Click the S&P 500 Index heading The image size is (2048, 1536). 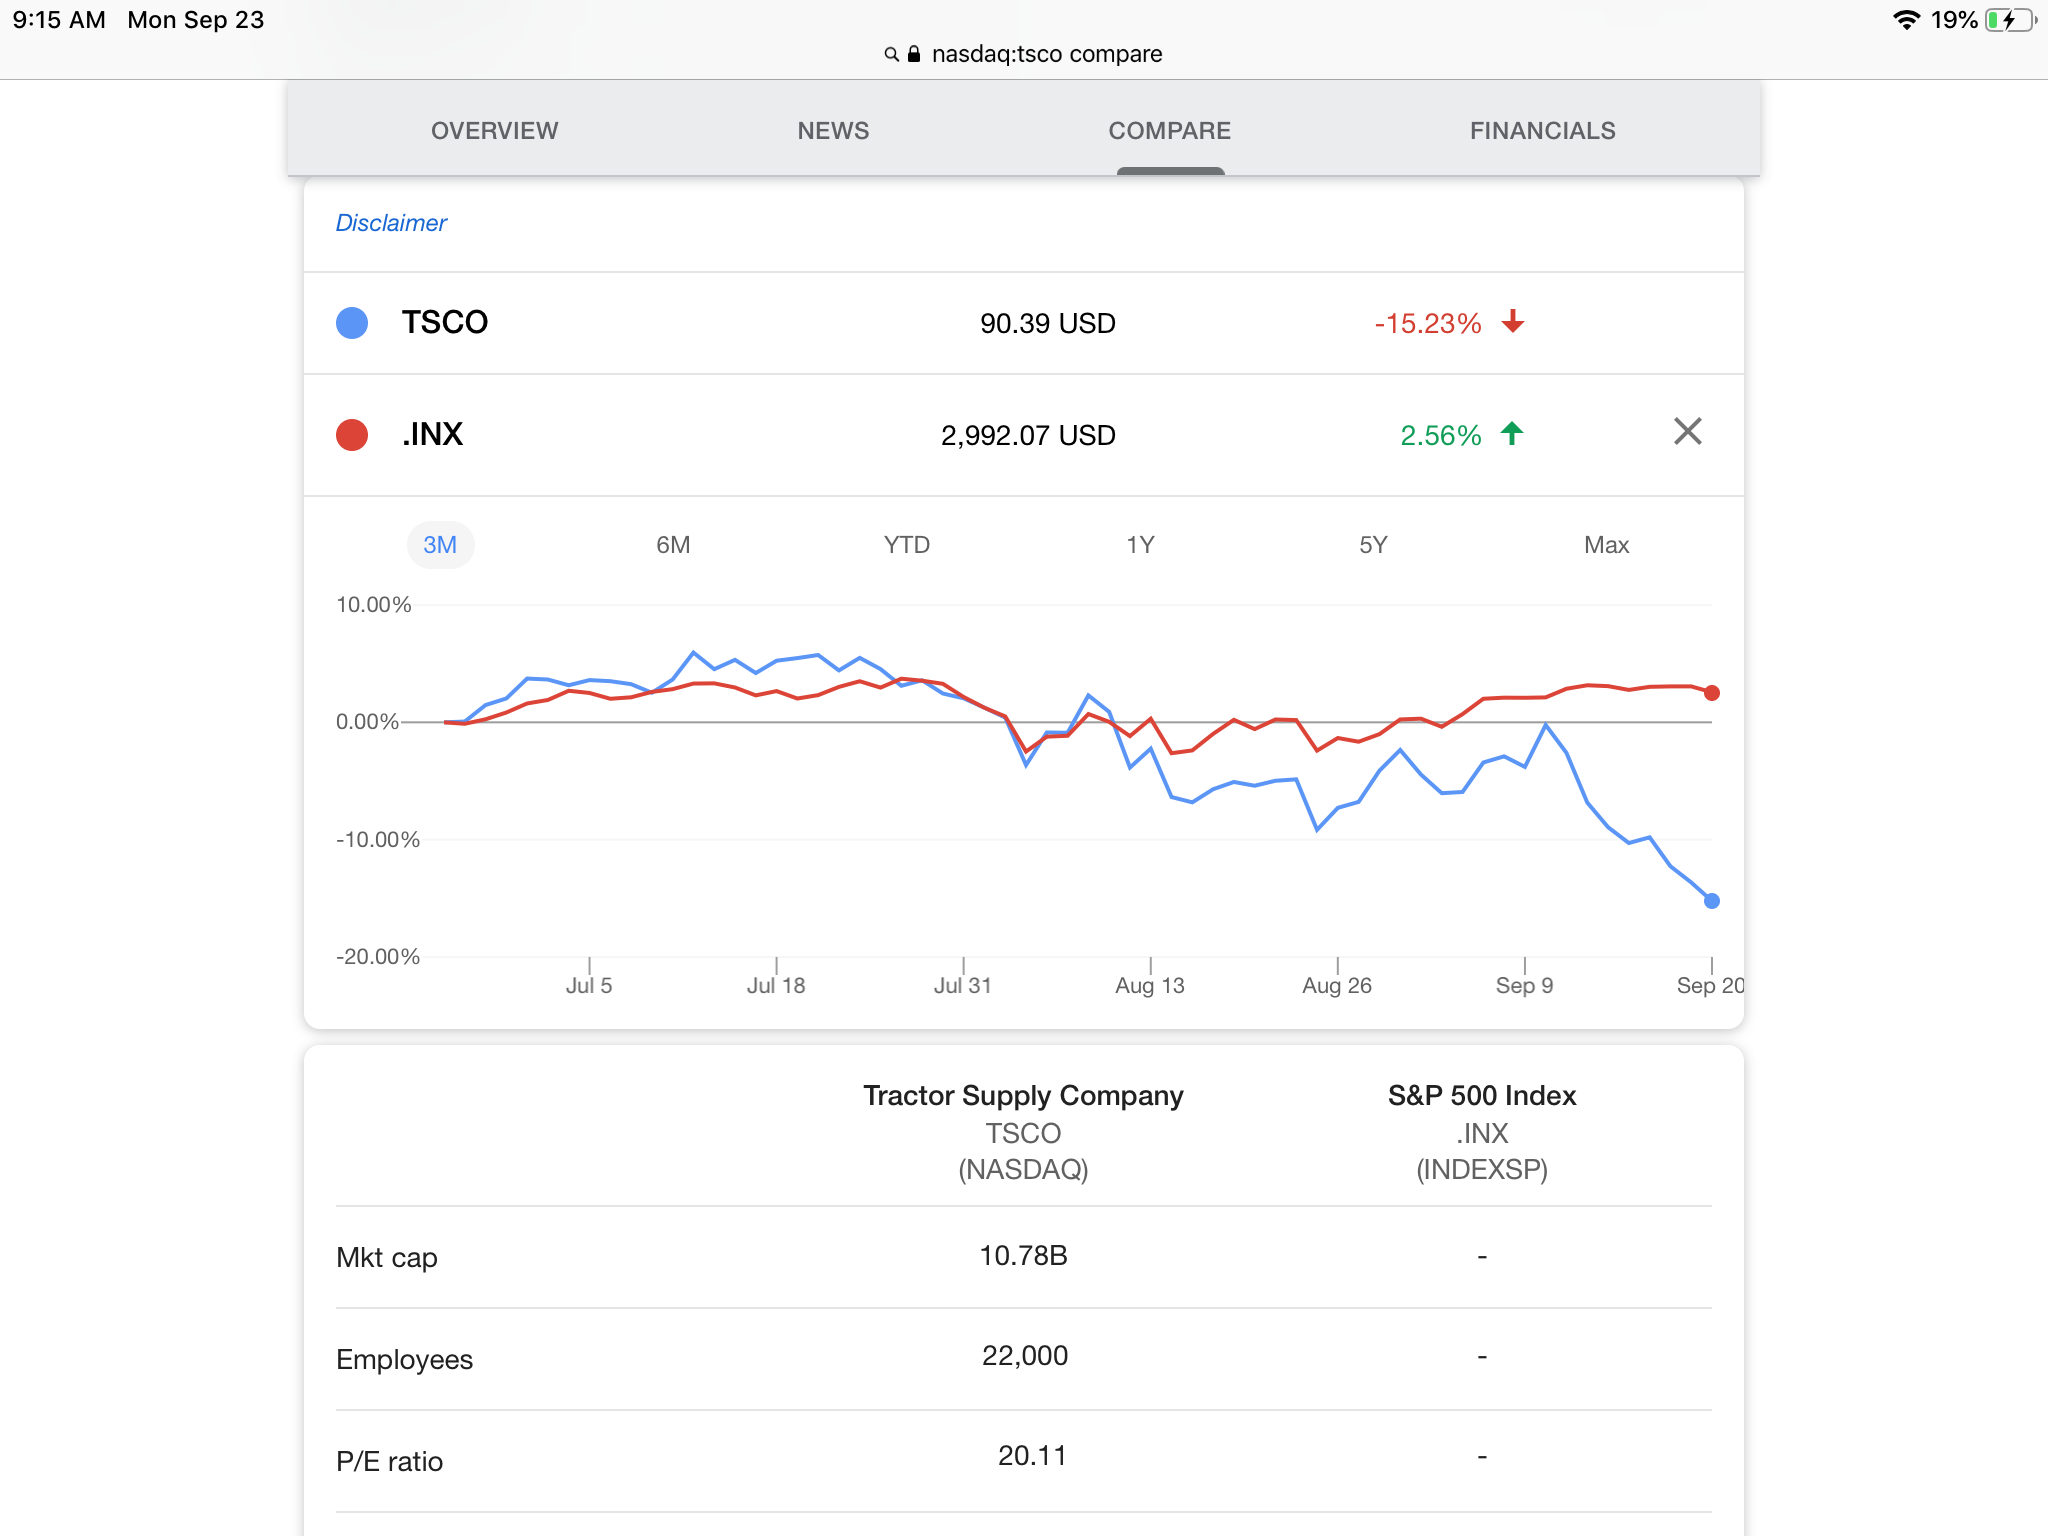click(x=1481, y=1096)
